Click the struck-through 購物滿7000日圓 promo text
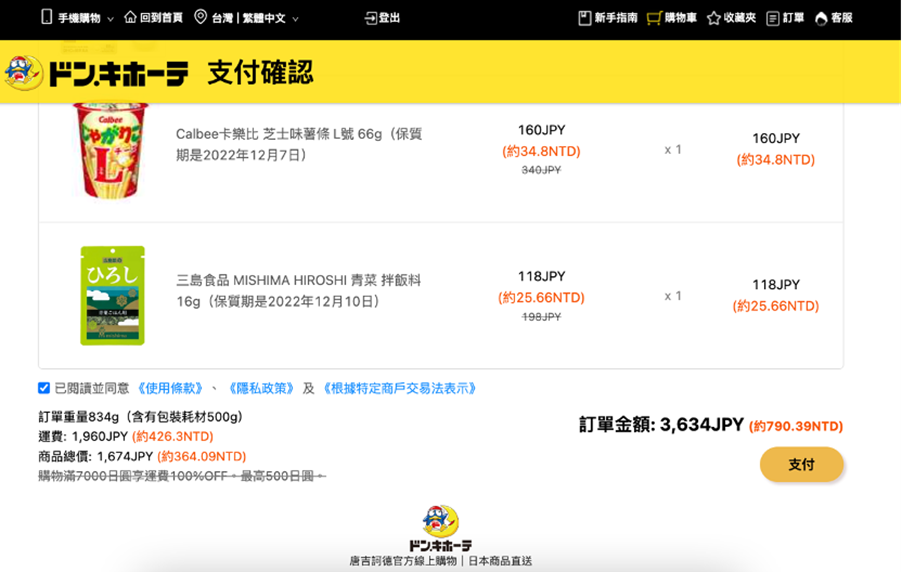 [182, 476]
